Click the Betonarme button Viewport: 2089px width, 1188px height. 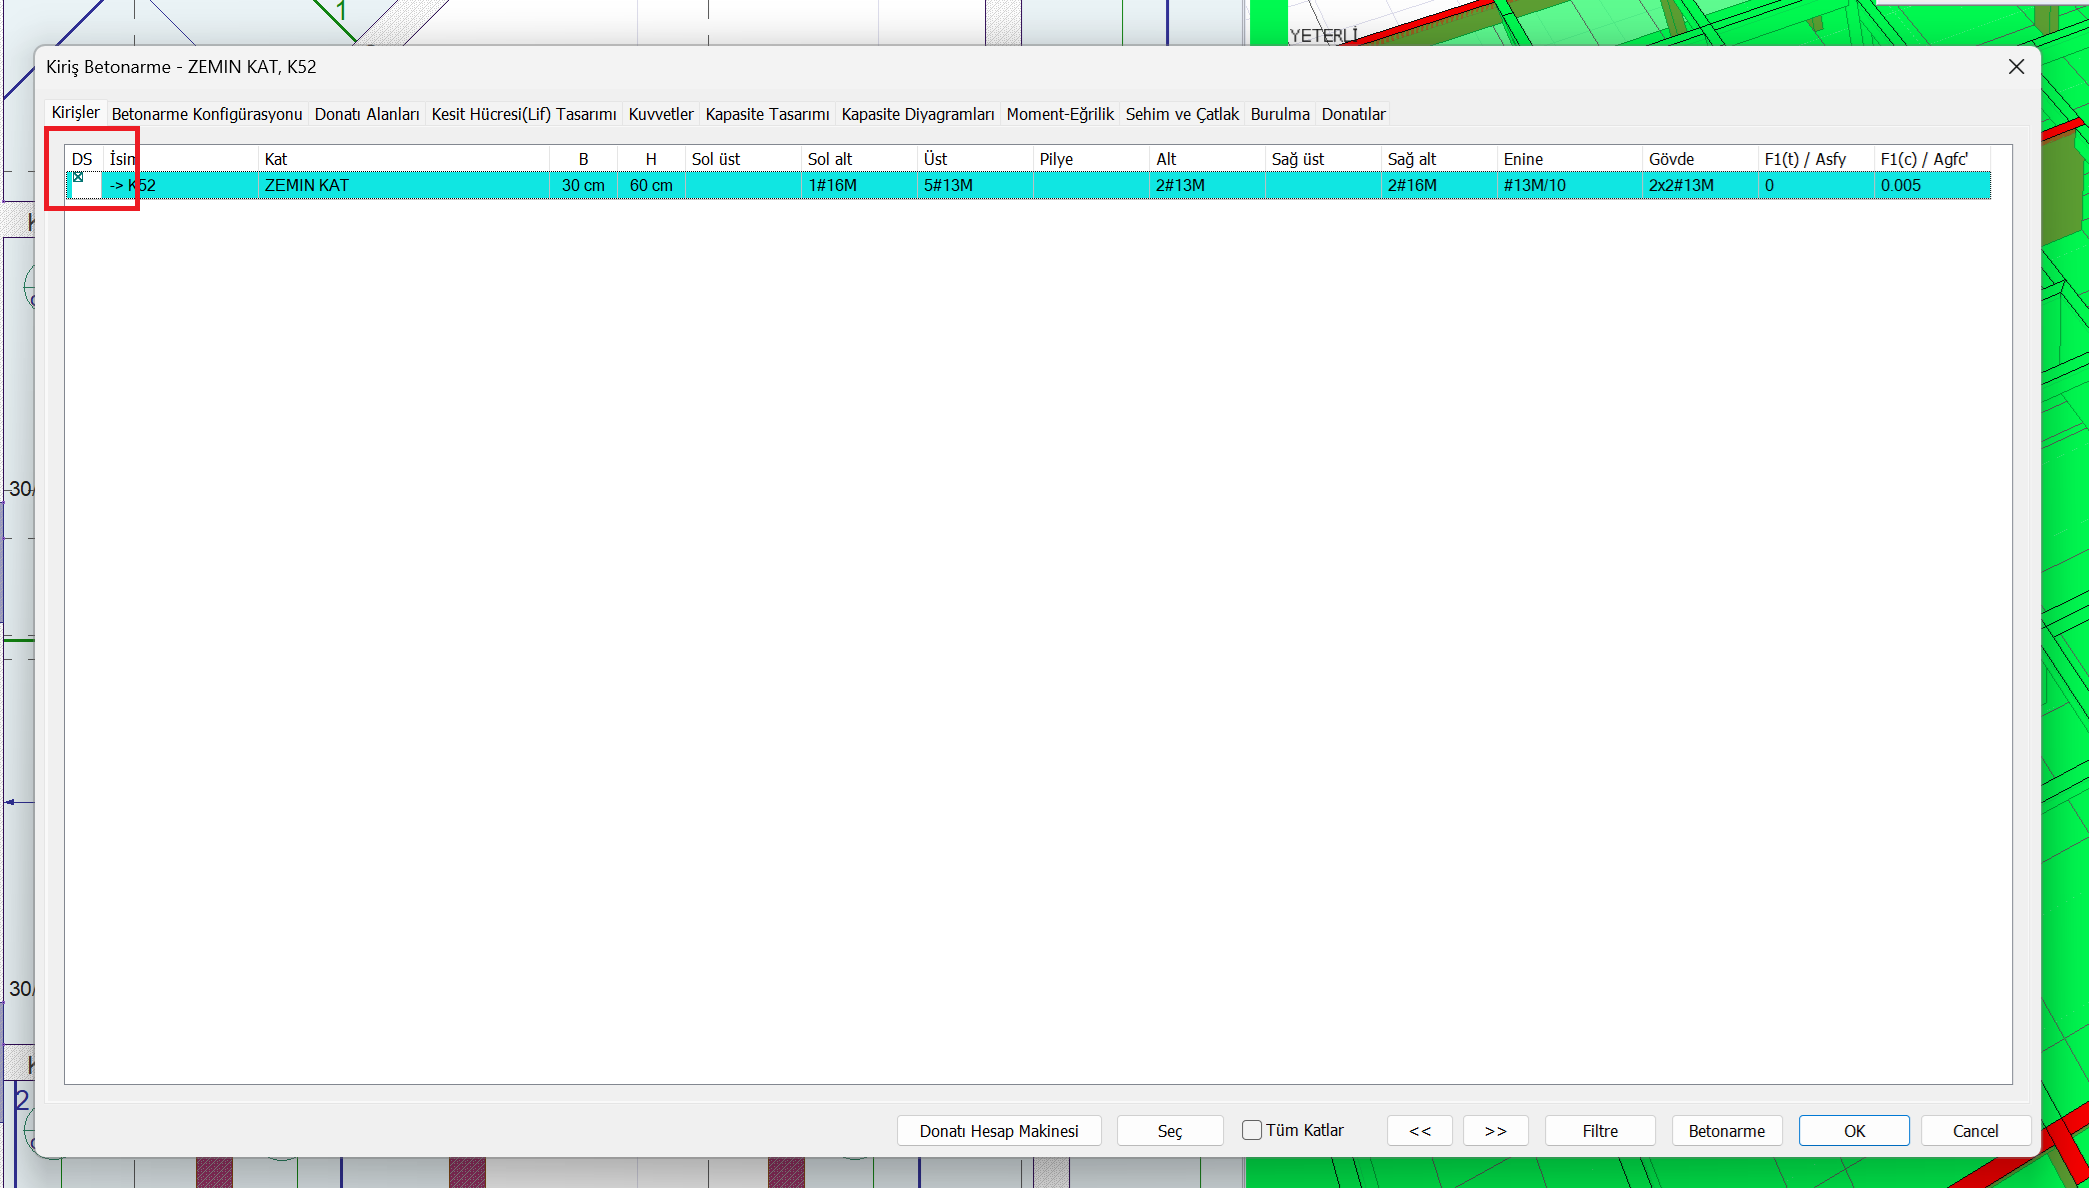click(x=1727, y=1131)
